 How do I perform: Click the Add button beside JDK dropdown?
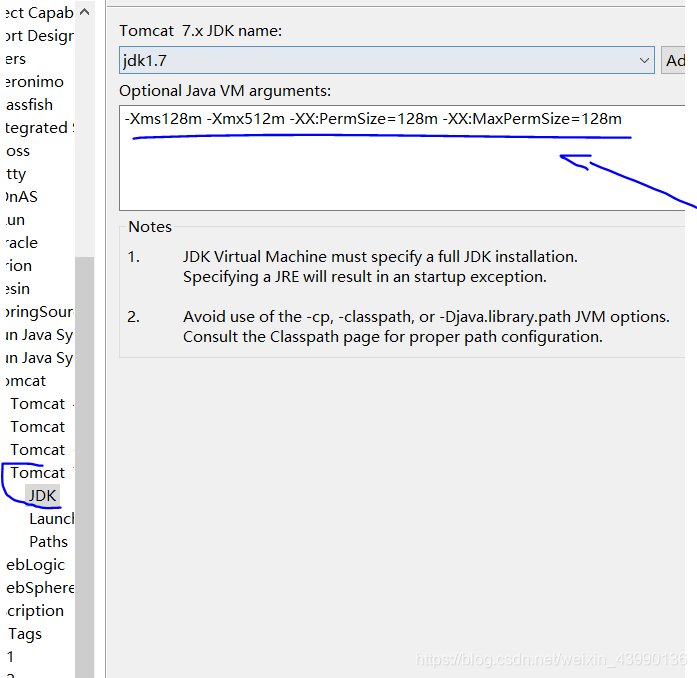click(673, 60)
